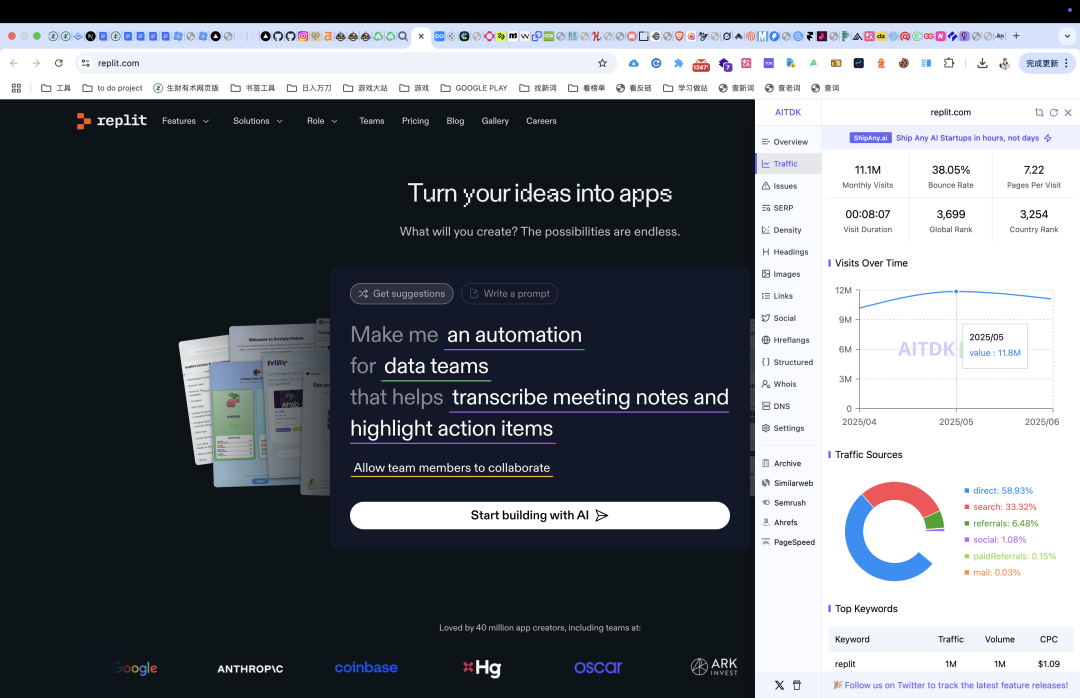Open a new browser tab

pos(1016,36)
